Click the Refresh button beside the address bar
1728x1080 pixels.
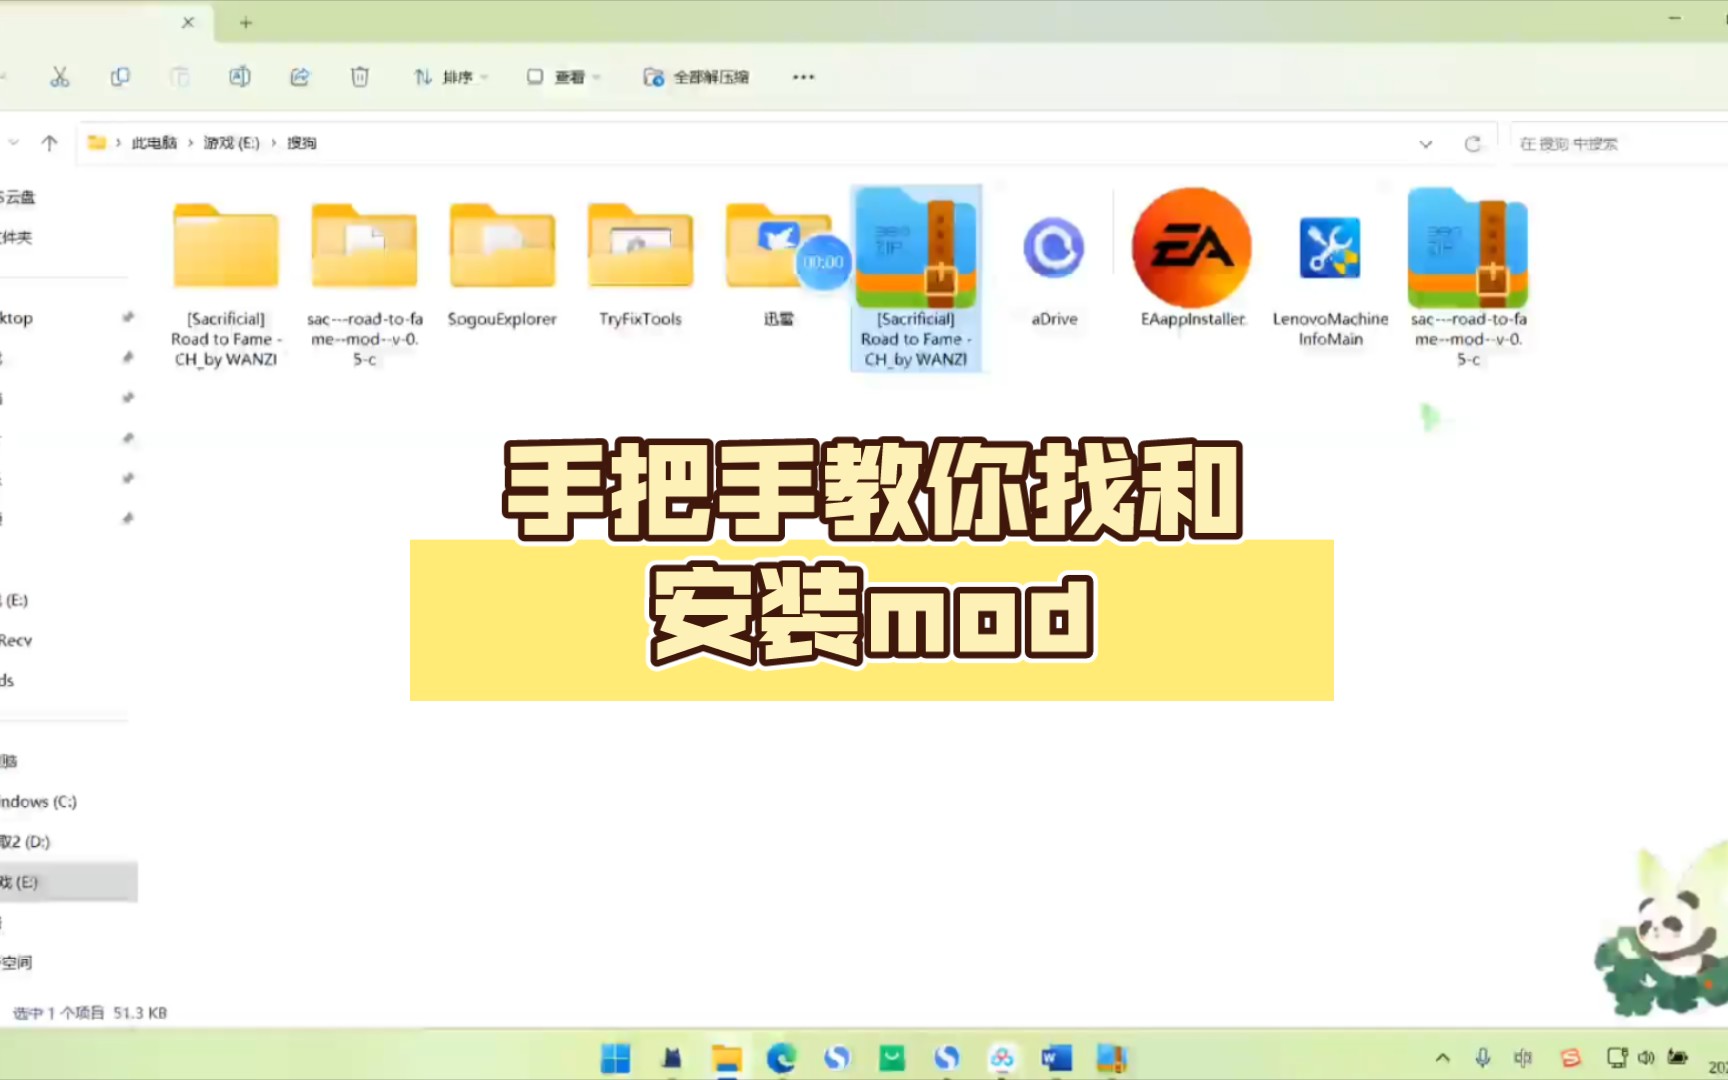tap(1474, 143)
